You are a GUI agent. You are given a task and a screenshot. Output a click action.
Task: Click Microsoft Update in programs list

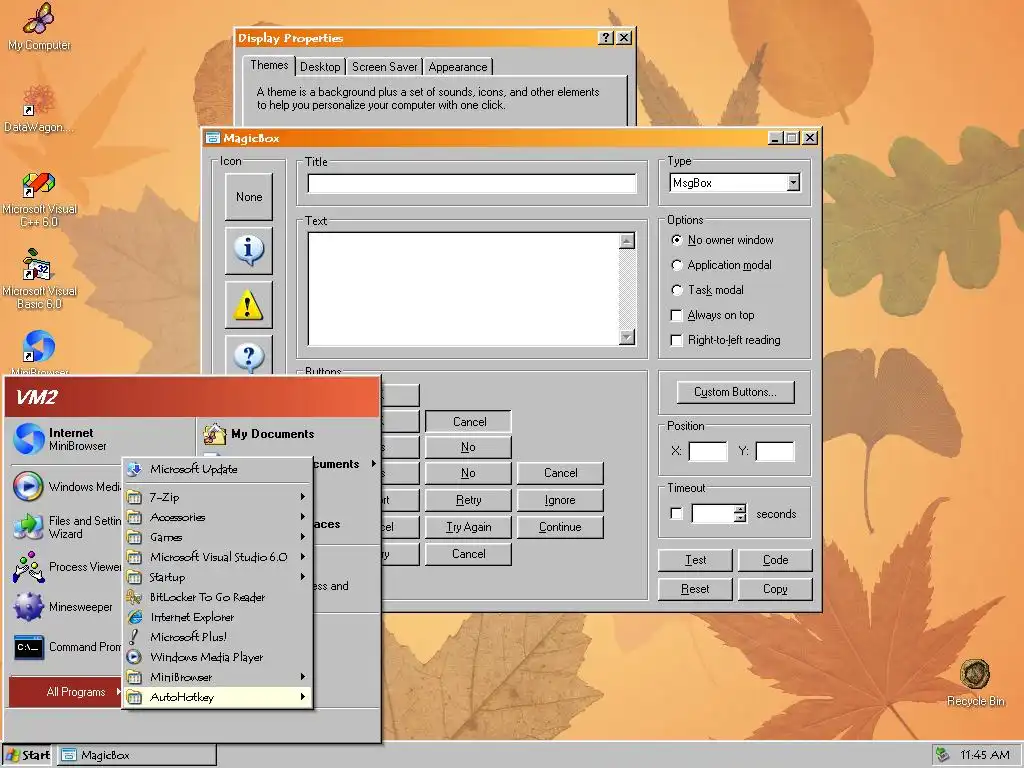[217, 469]
